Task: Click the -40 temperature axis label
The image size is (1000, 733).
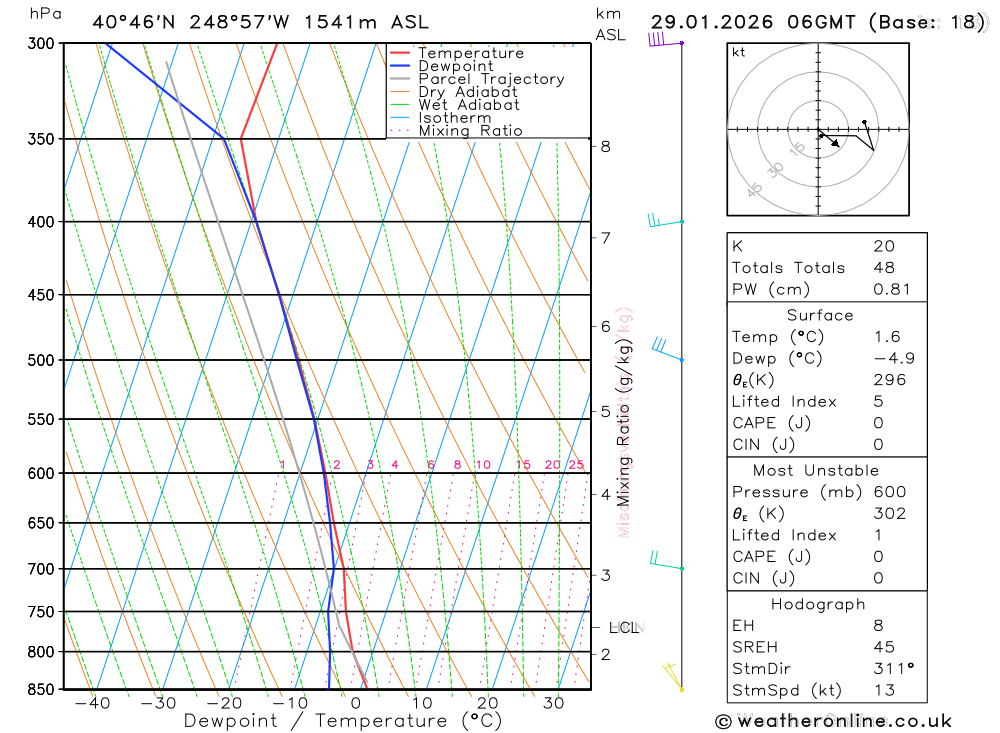Action: pos(92,703)
